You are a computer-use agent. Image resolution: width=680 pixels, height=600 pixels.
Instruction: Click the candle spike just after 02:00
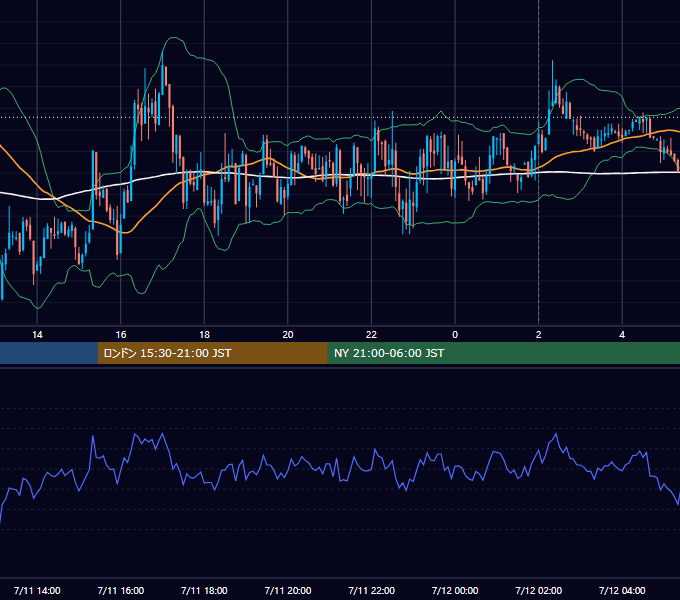[552, 82]
